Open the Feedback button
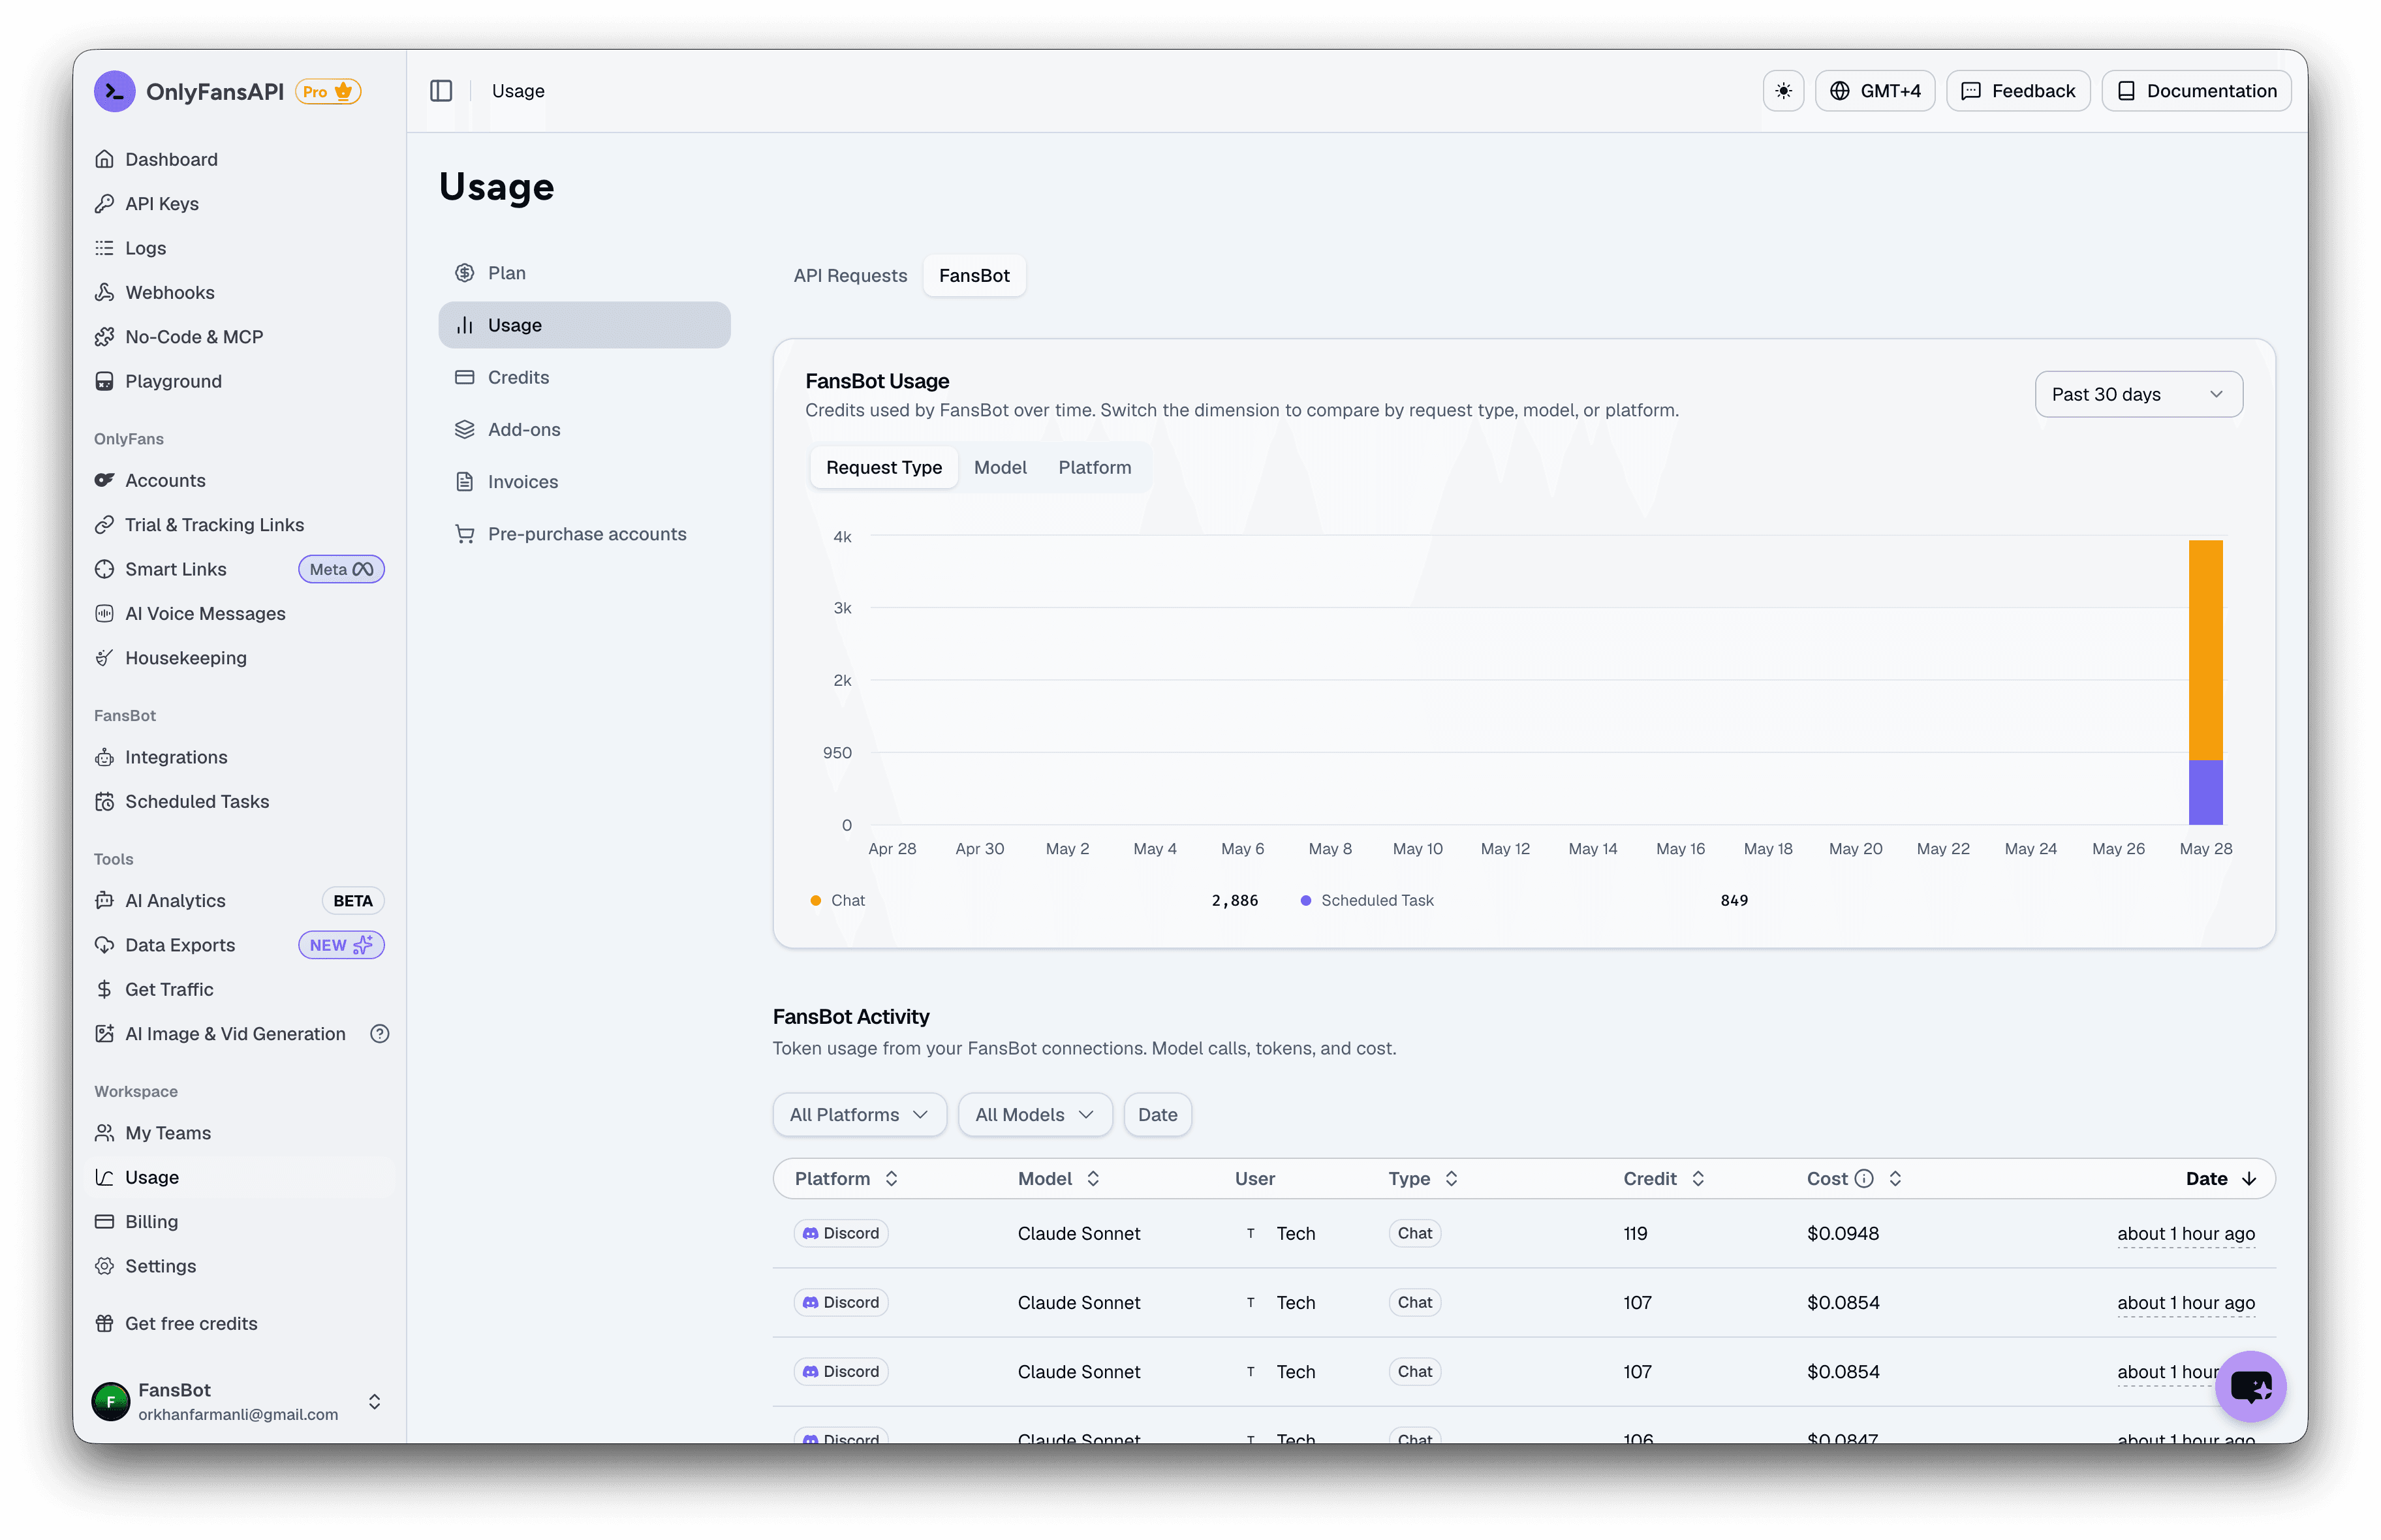The height and width of the screenshot is (1540, 2381). pos(2017,91)
